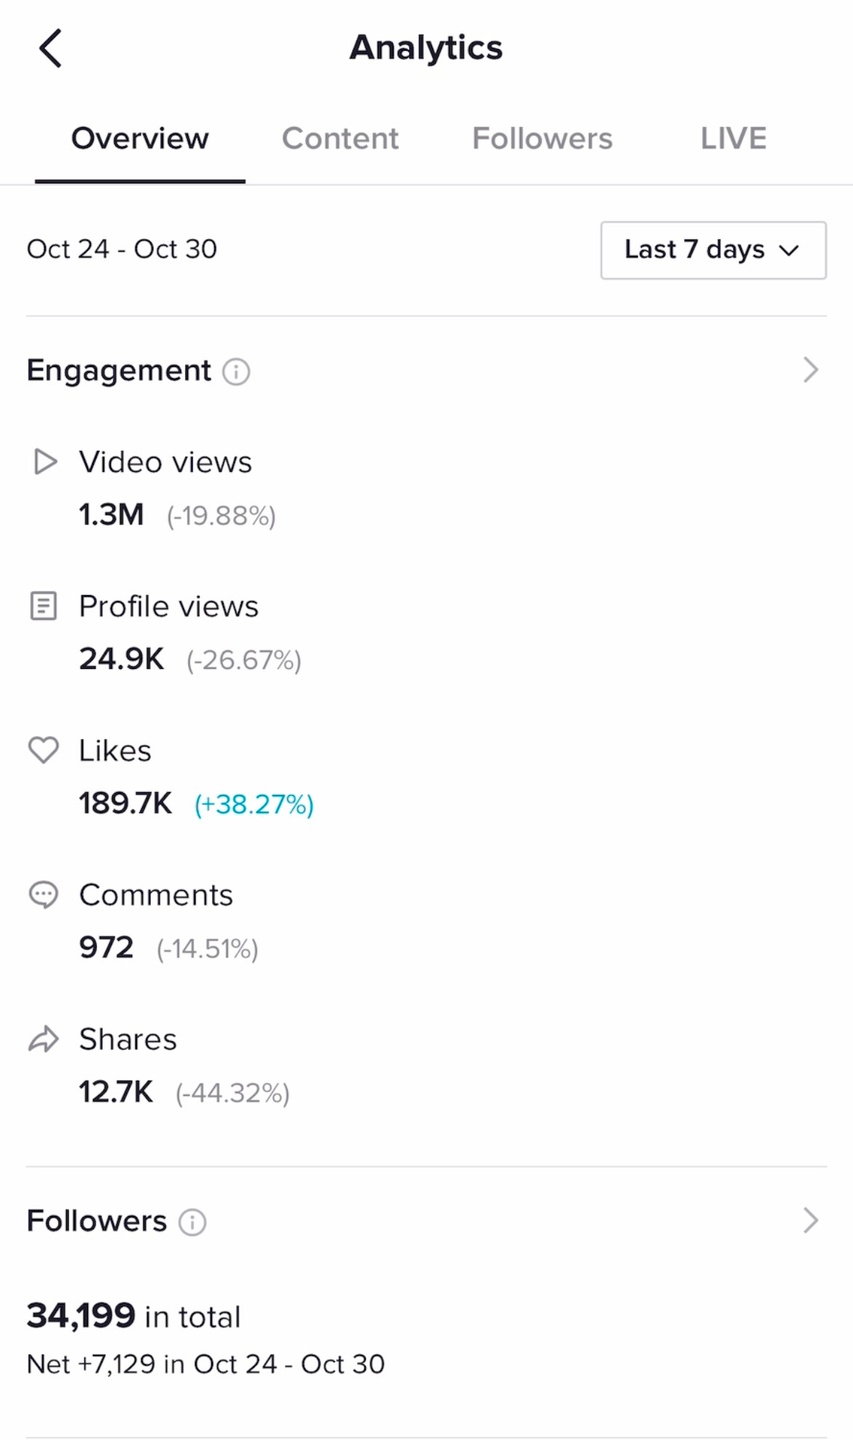
Task: Tap the Followers info icon
Action: (192, 1222)
